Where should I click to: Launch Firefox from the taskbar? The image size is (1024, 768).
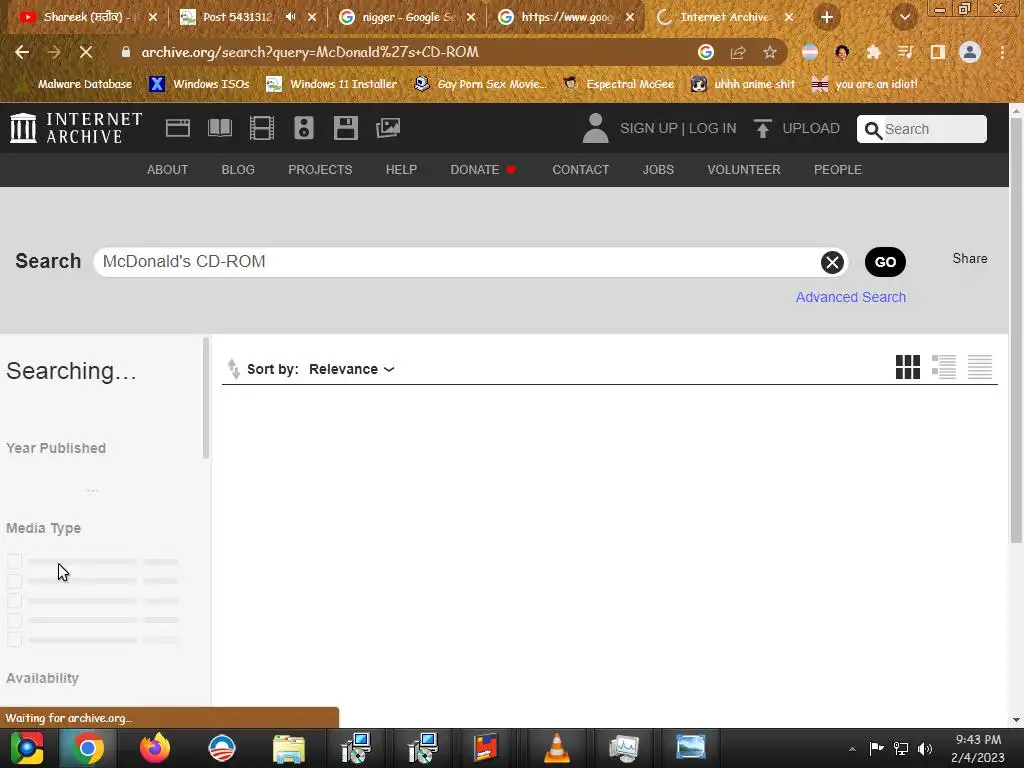tap(155, 748)
